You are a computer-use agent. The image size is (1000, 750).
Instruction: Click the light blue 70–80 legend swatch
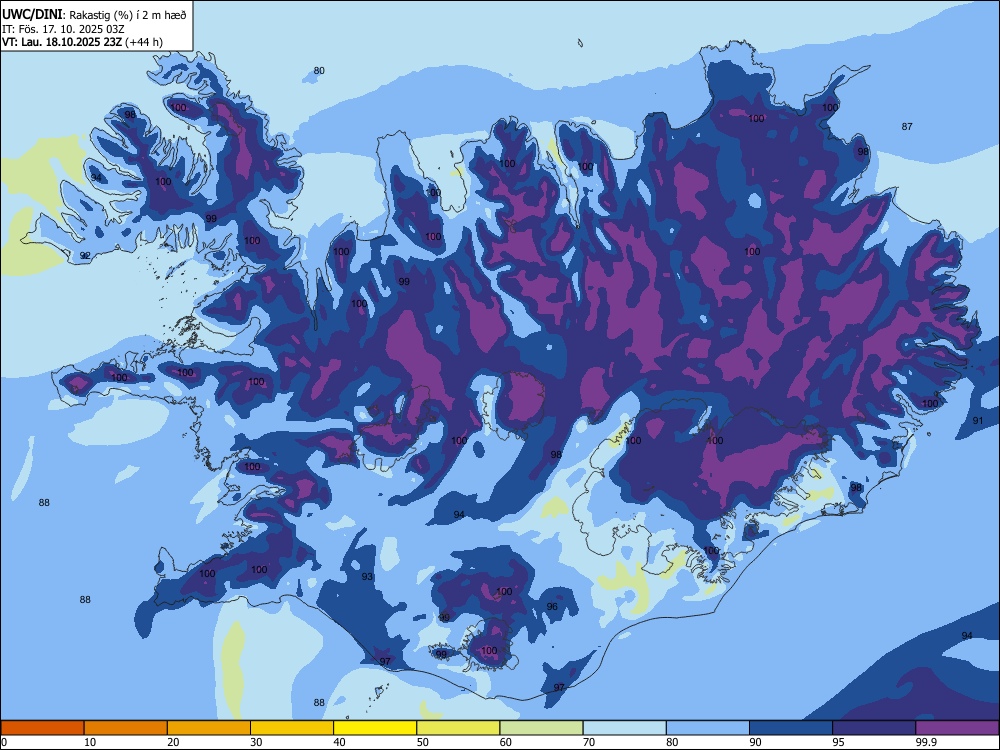(624, 728)
